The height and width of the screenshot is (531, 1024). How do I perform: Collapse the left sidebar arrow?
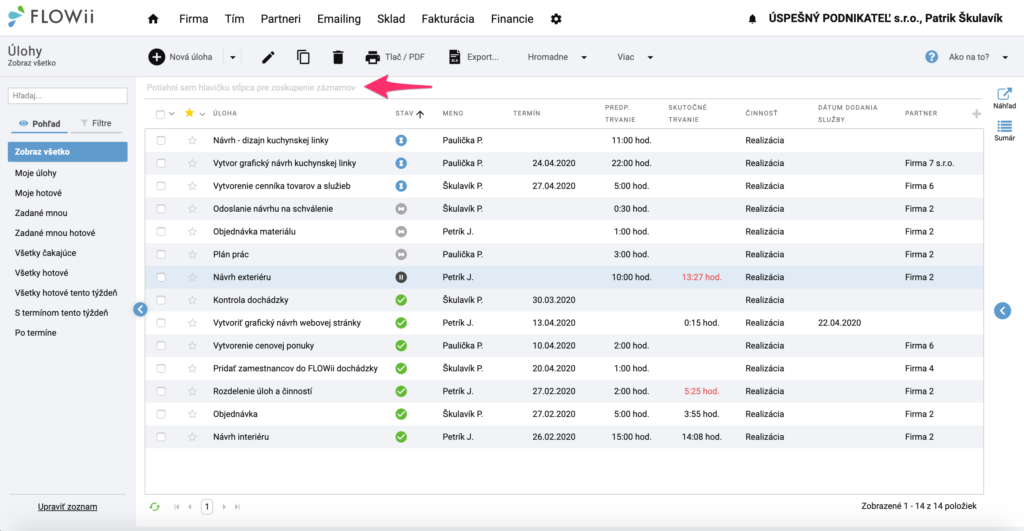pos(140,310)
